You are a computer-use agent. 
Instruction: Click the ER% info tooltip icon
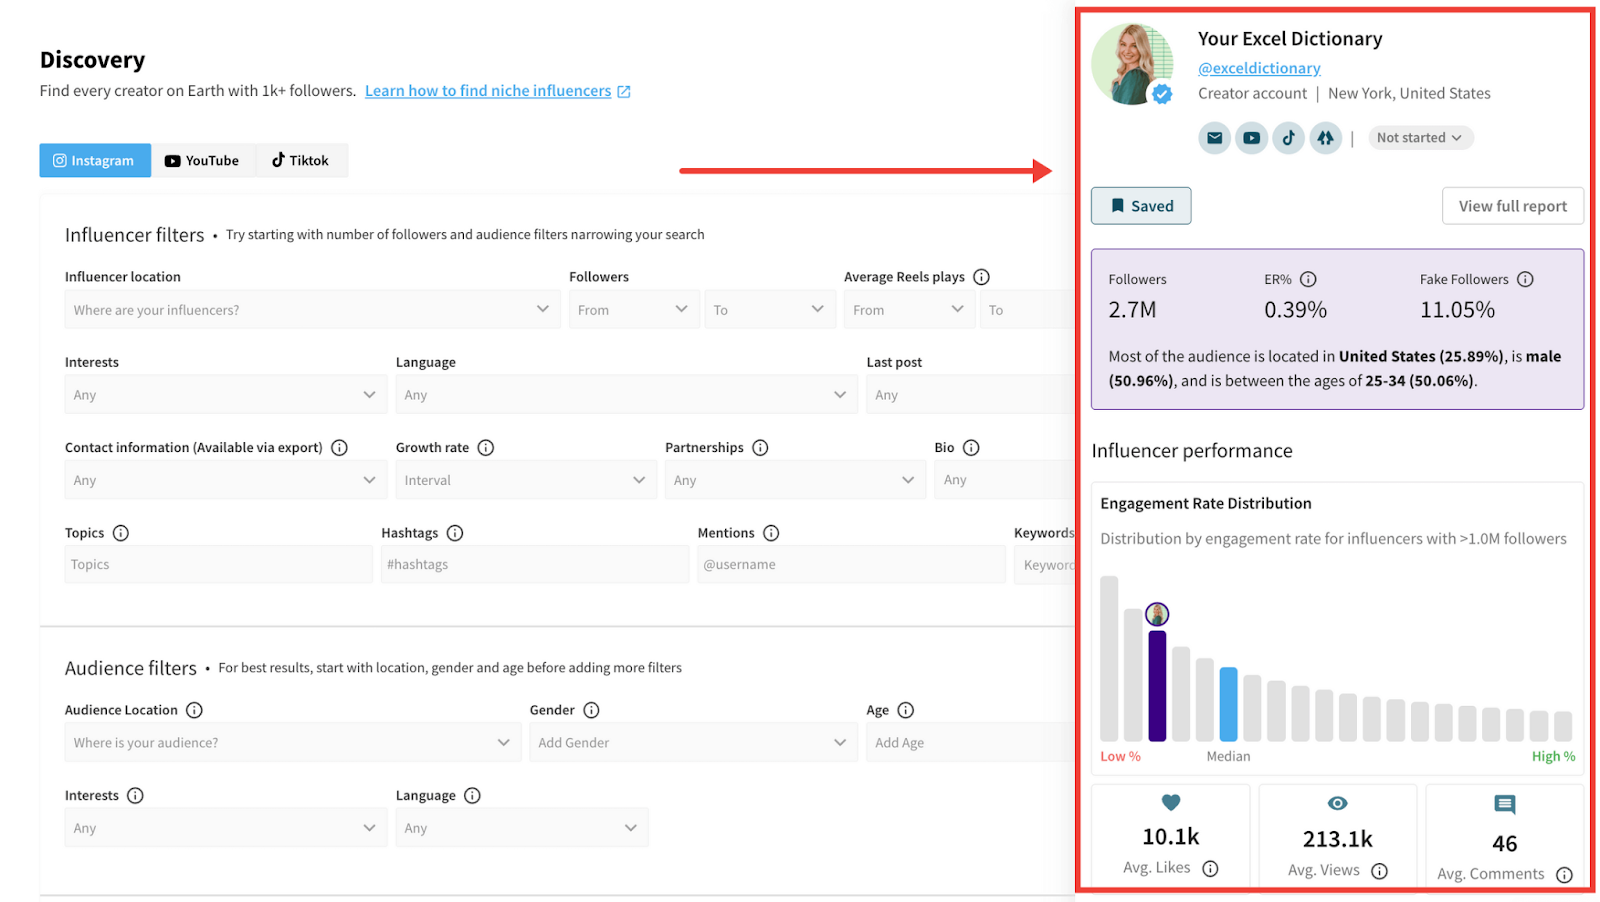pos(1310,279)
